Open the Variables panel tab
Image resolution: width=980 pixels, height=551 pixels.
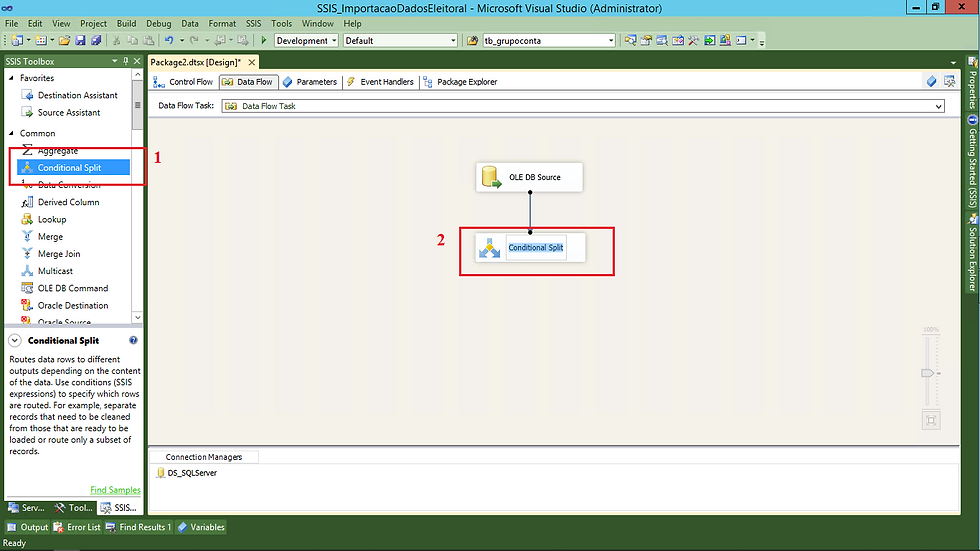201,527
